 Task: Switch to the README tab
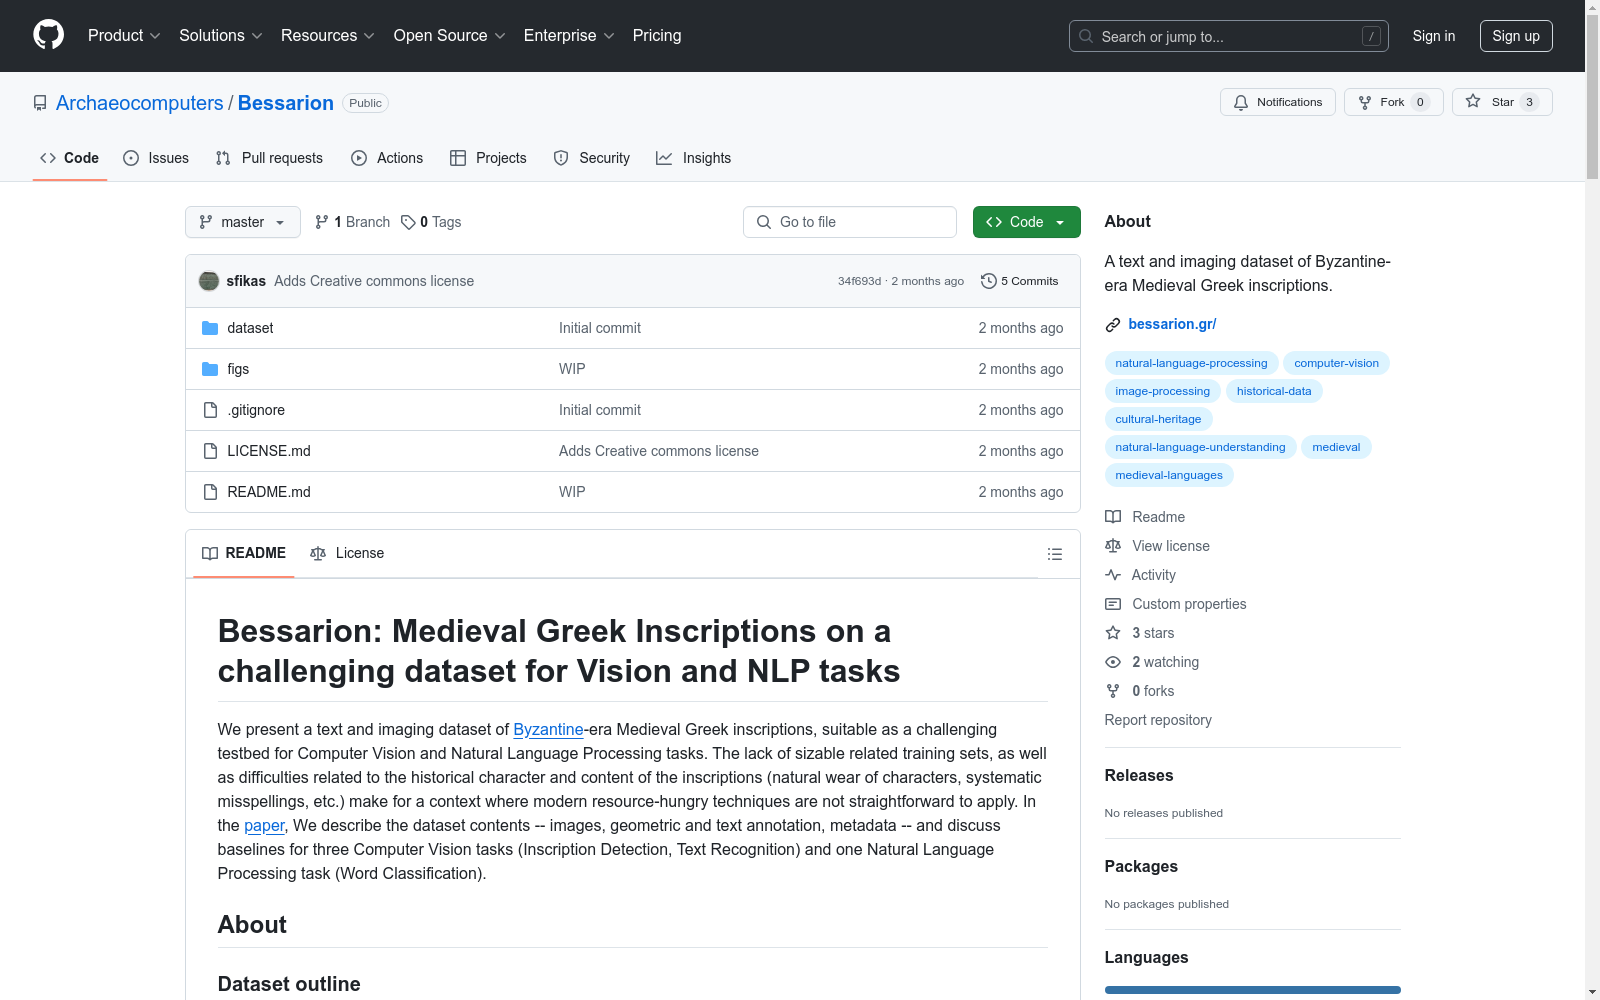(244, 553)
